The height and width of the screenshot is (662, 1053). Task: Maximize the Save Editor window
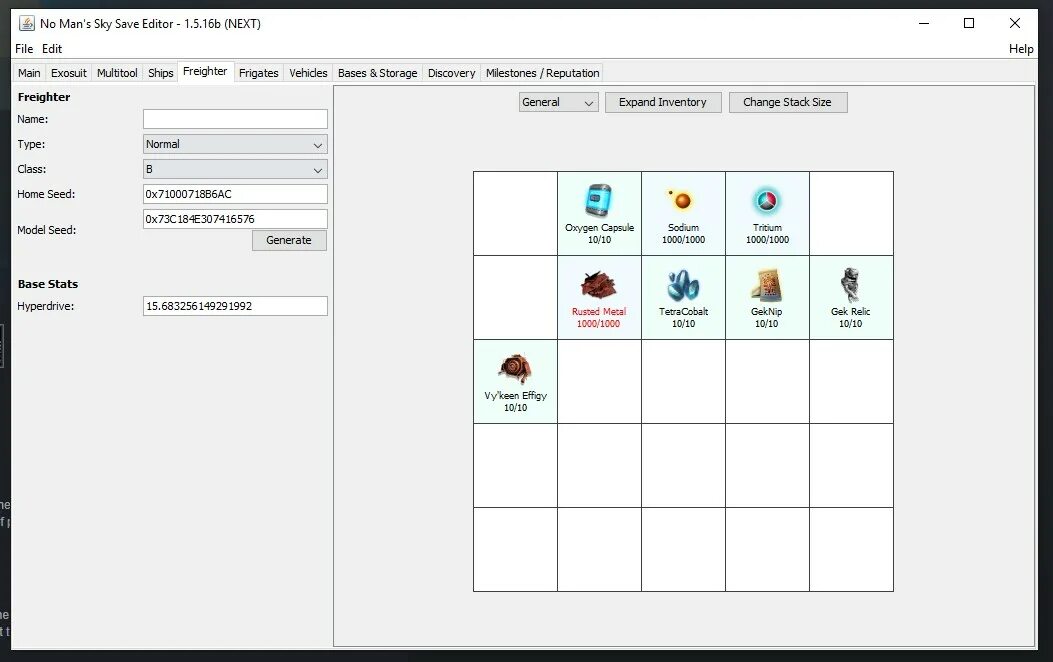(969, 23)
